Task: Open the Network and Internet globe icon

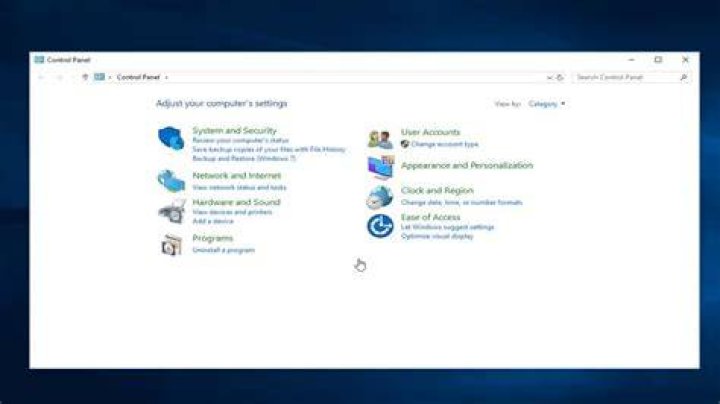Action: 171,181
